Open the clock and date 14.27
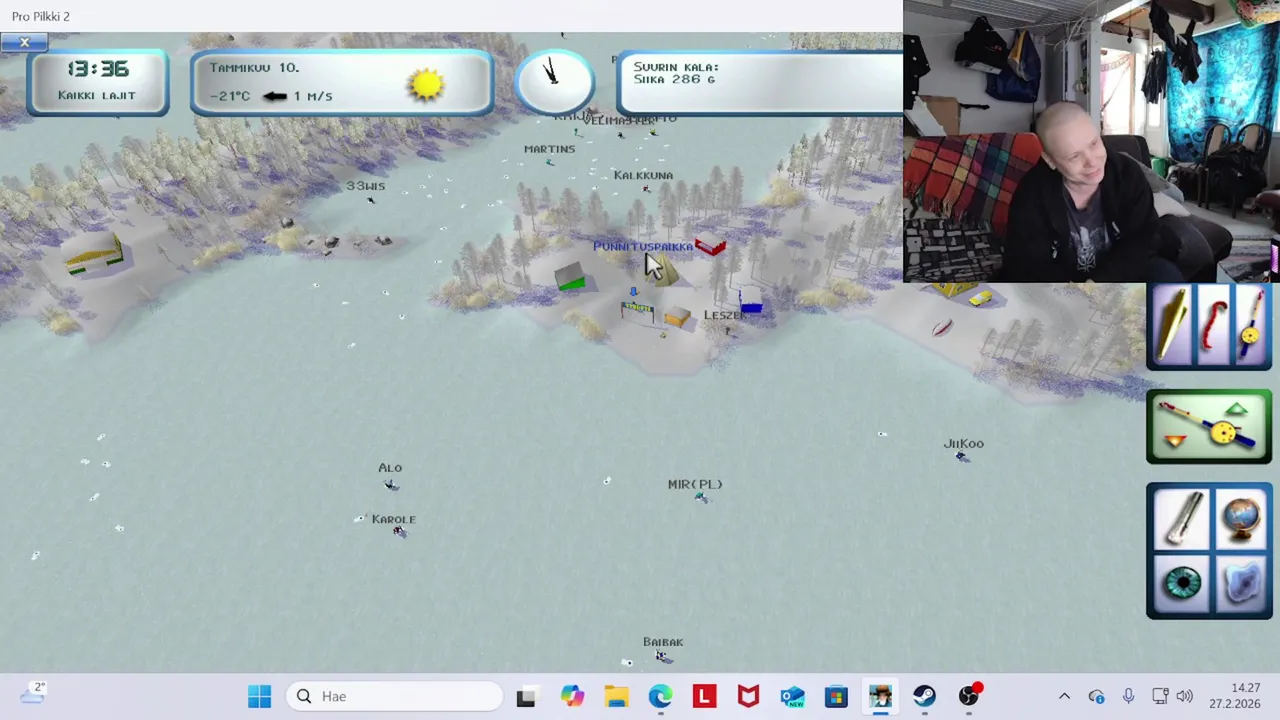Image resolution: width=1280 pixels, height=720 pixels. tap(1236, 696)
